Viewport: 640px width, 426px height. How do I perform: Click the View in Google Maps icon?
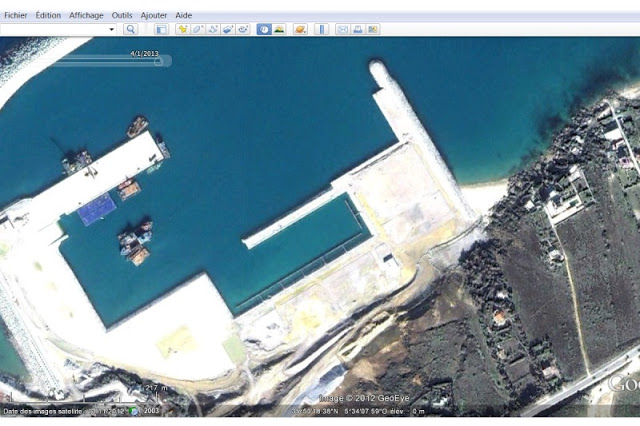click(x=373, y=30)
